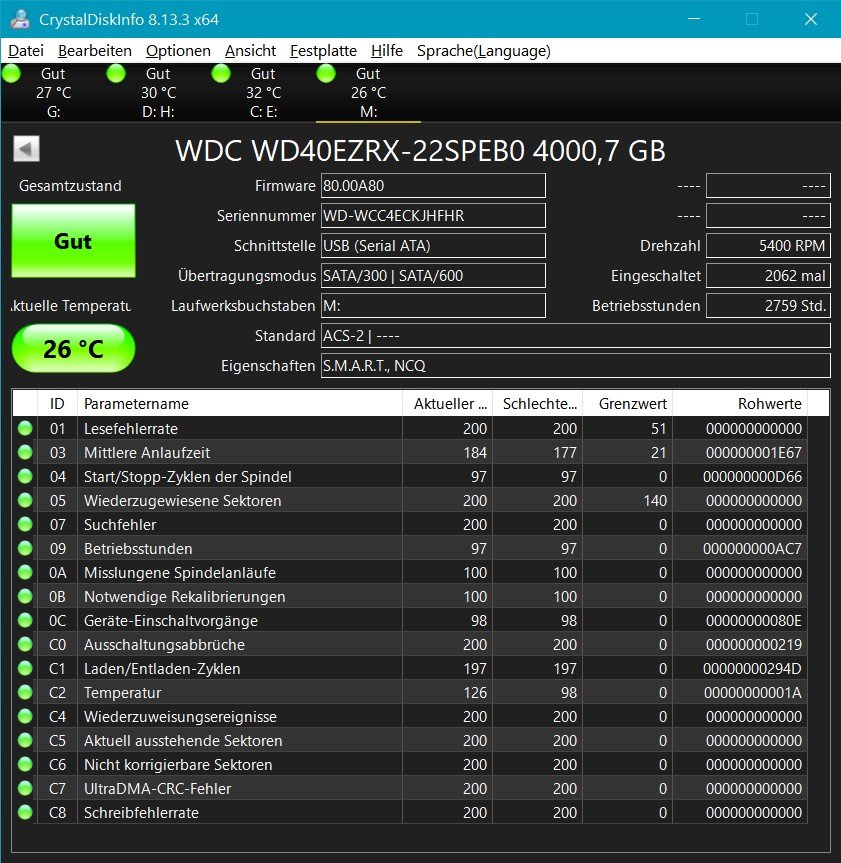
Task: Click the CrystalDiskInfo title bar app icon
Action: [x=20, y=19]
